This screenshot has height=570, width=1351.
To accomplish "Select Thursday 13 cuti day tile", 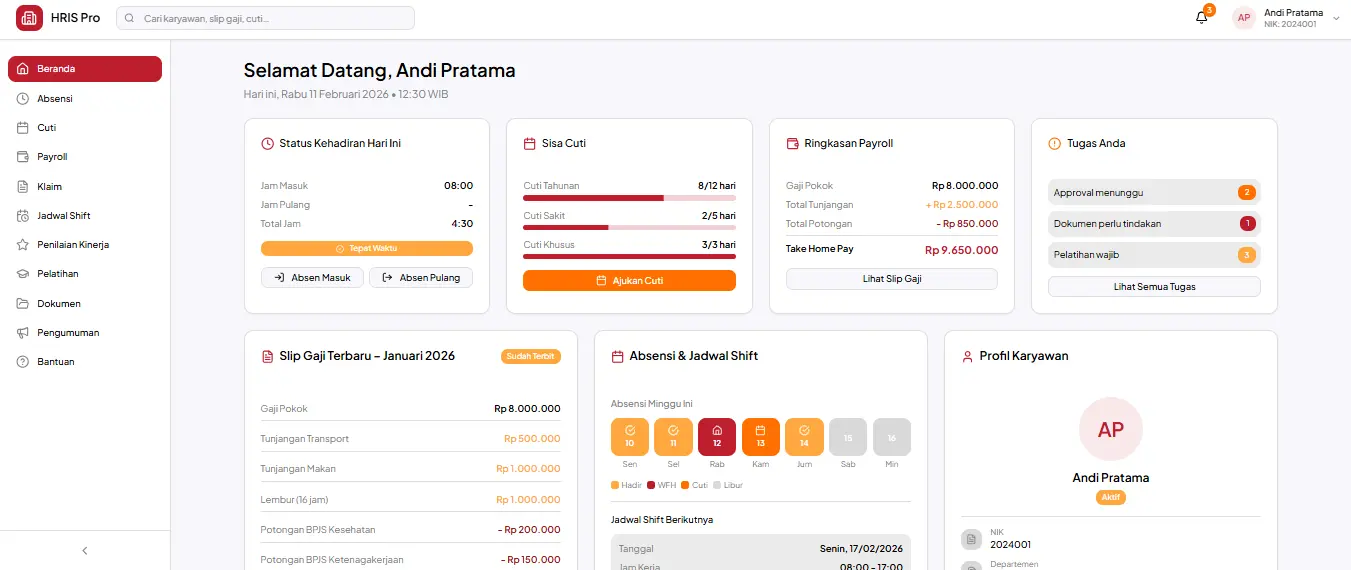I will pyautogui.click(x=760, y=437).
